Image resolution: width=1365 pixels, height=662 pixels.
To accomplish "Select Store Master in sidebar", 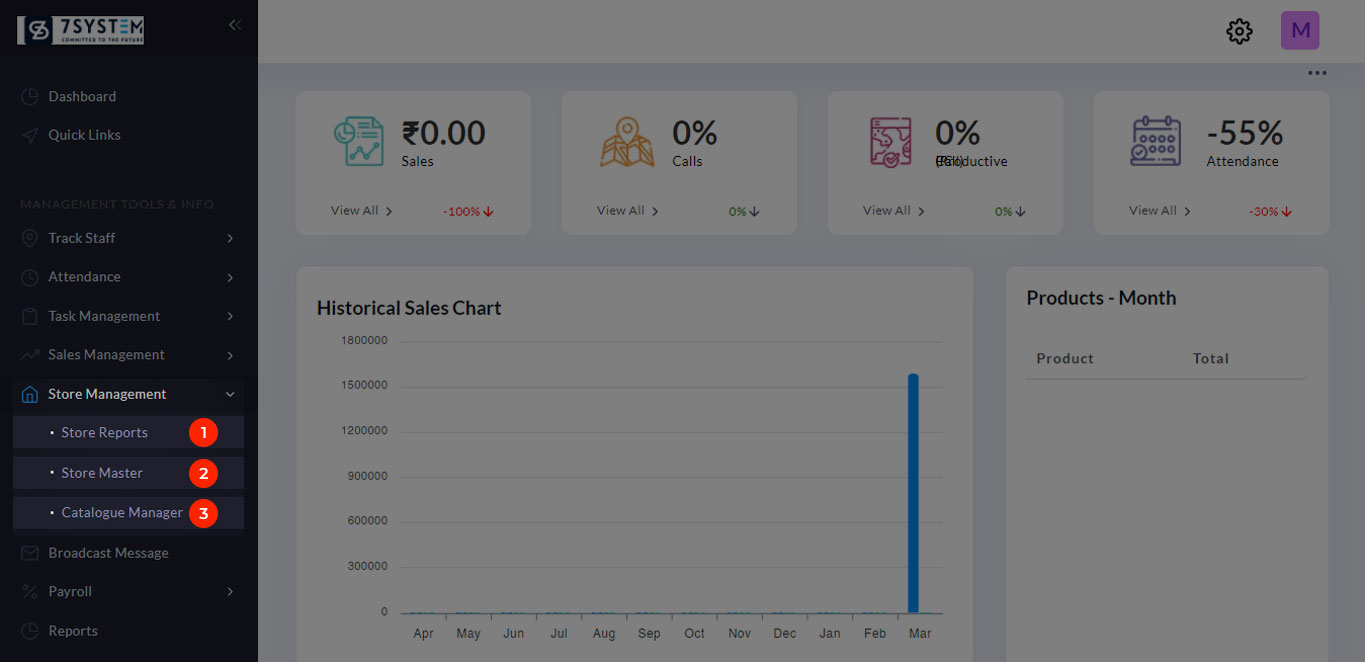I will [102, 473].
